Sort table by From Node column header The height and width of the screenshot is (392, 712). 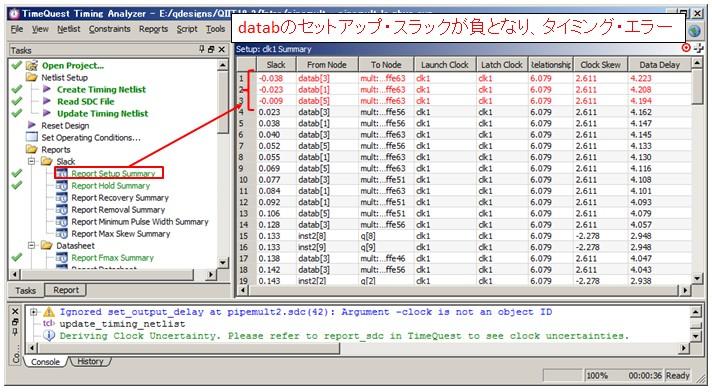[327, 65]
